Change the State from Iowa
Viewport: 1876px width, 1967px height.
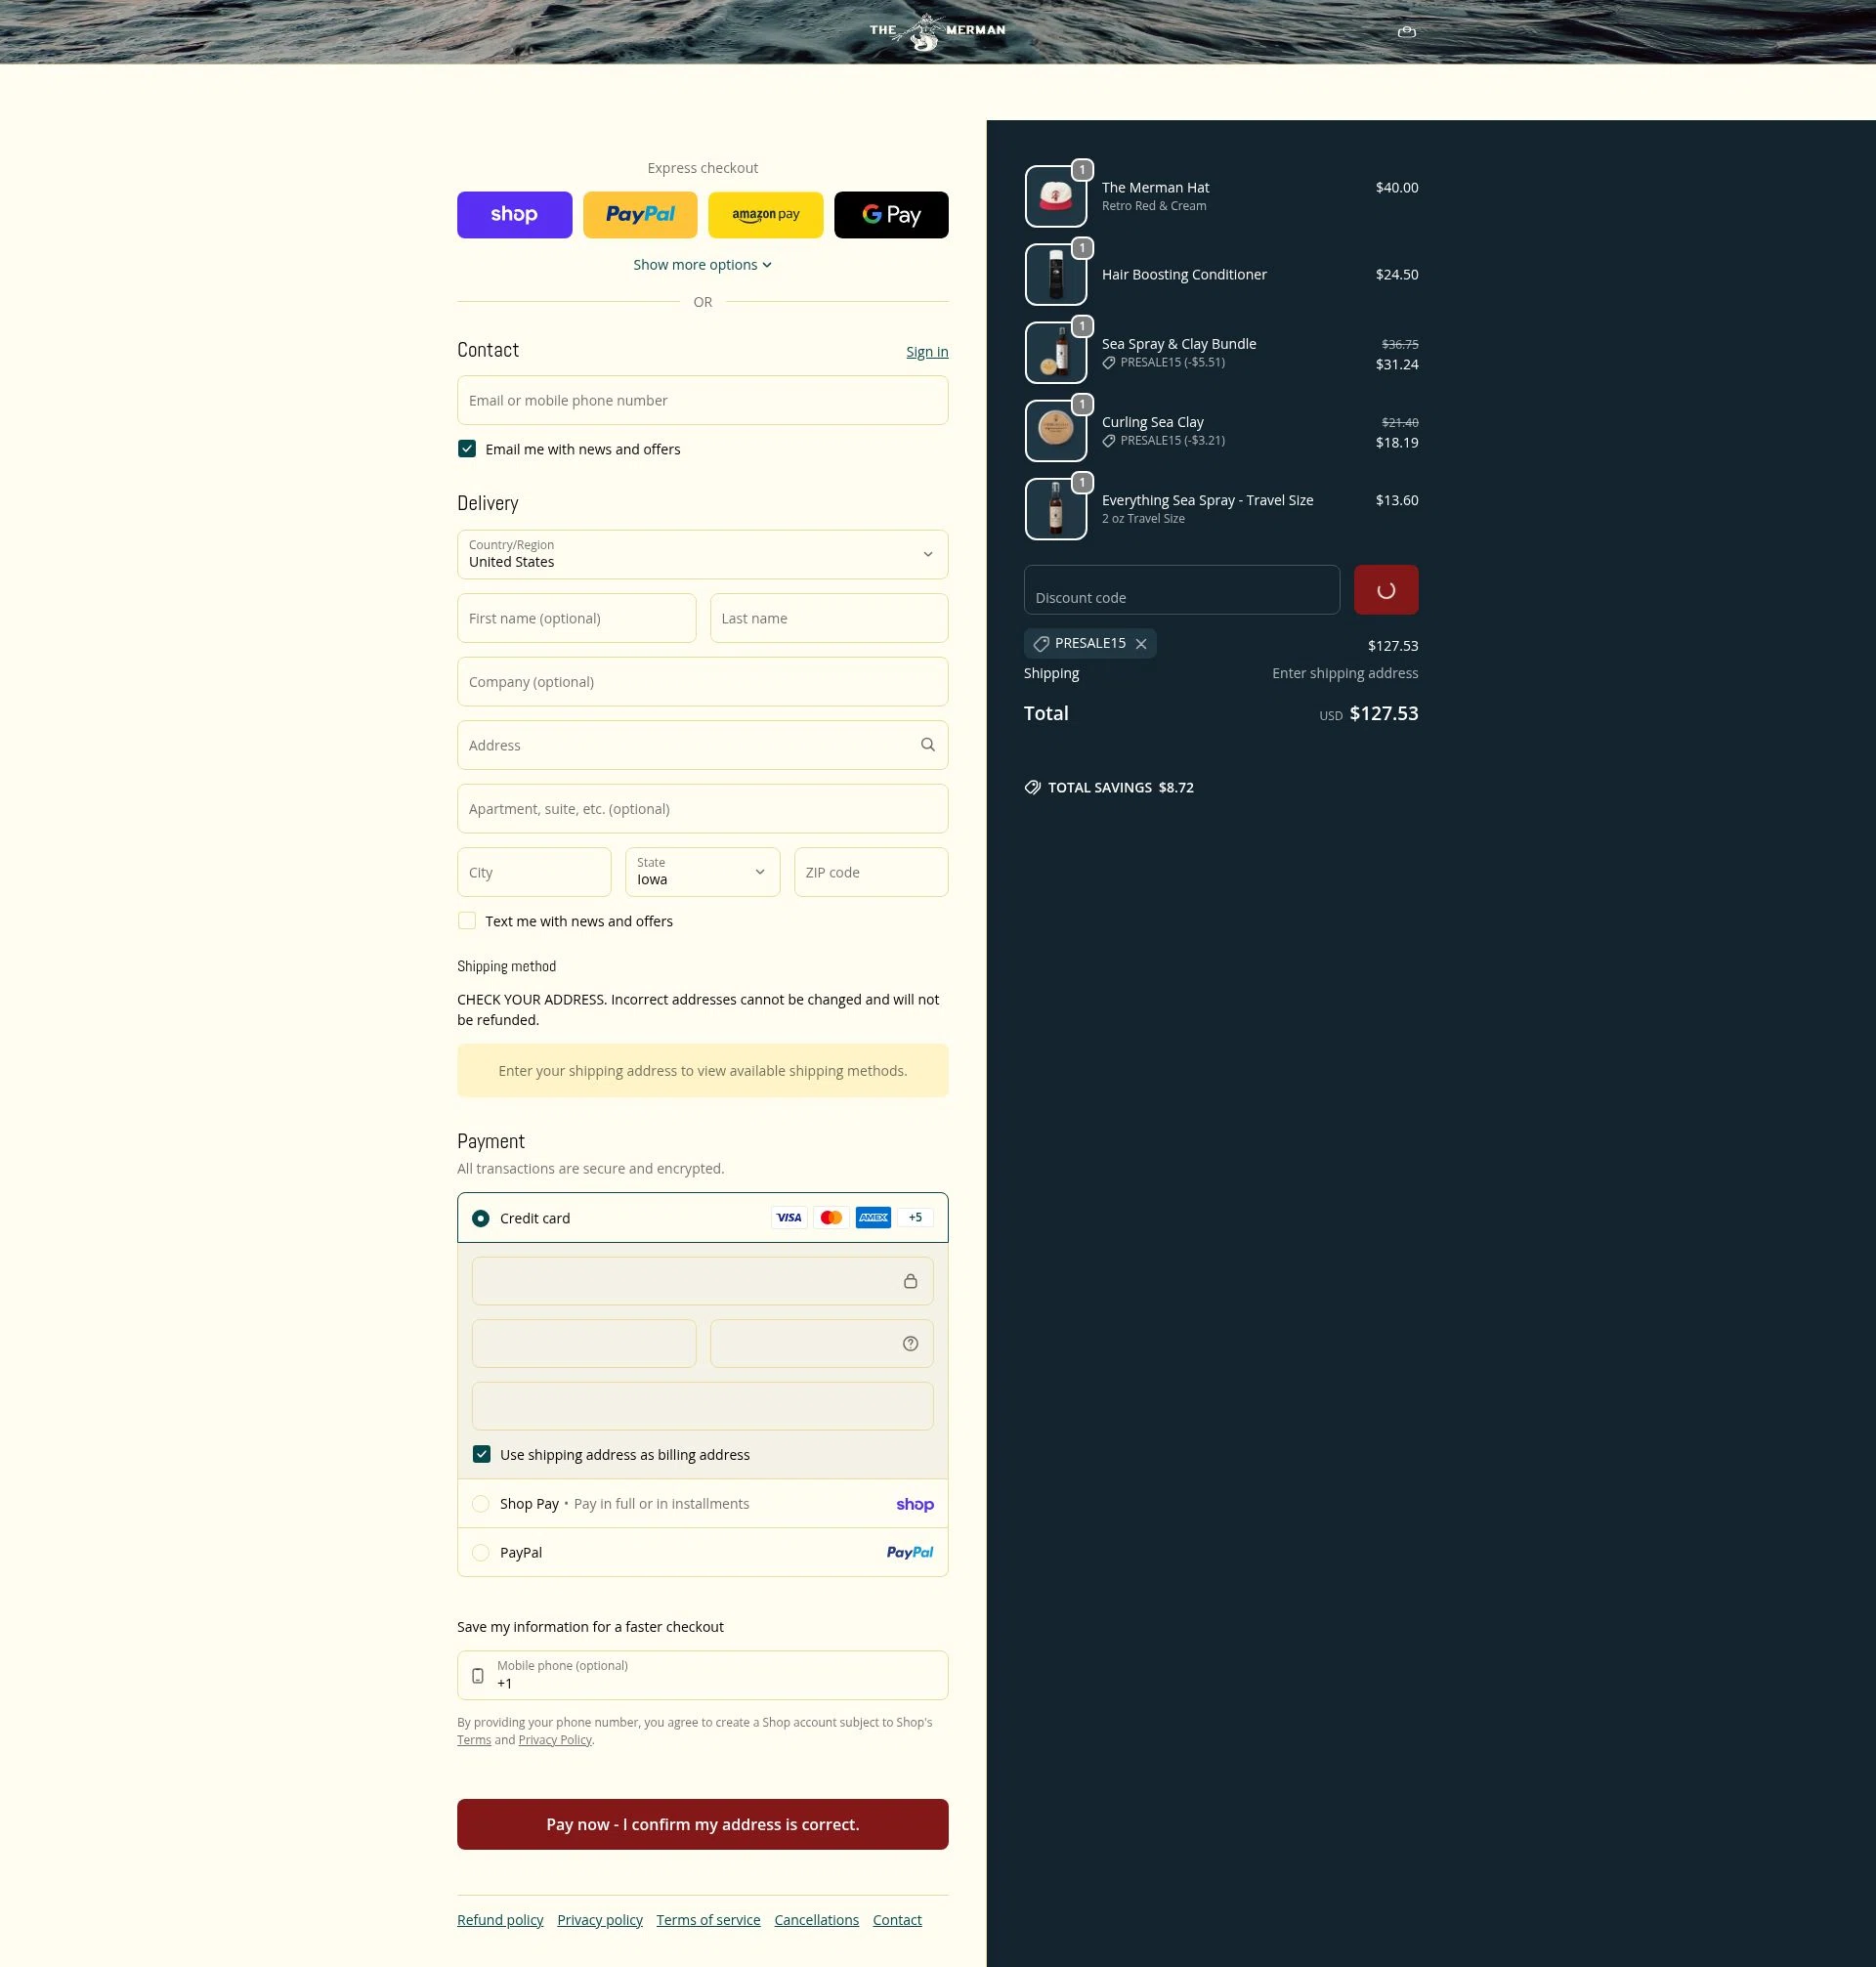tap(702, 872)
